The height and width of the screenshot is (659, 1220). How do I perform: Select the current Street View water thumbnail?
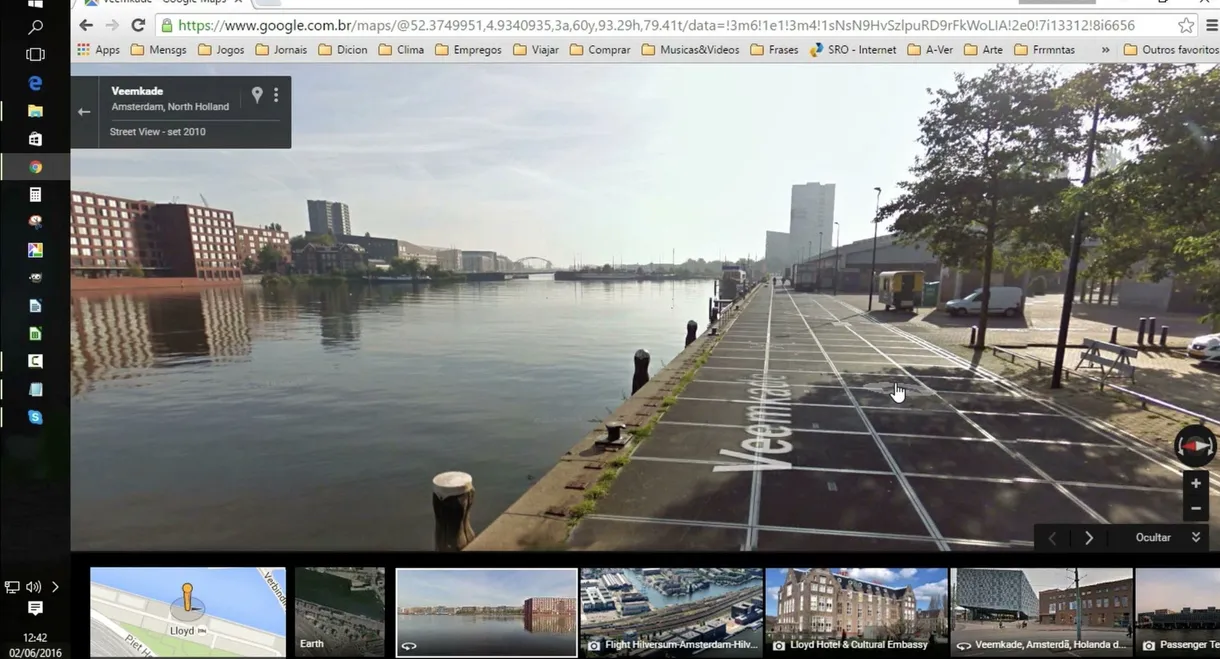pos(487,612)
